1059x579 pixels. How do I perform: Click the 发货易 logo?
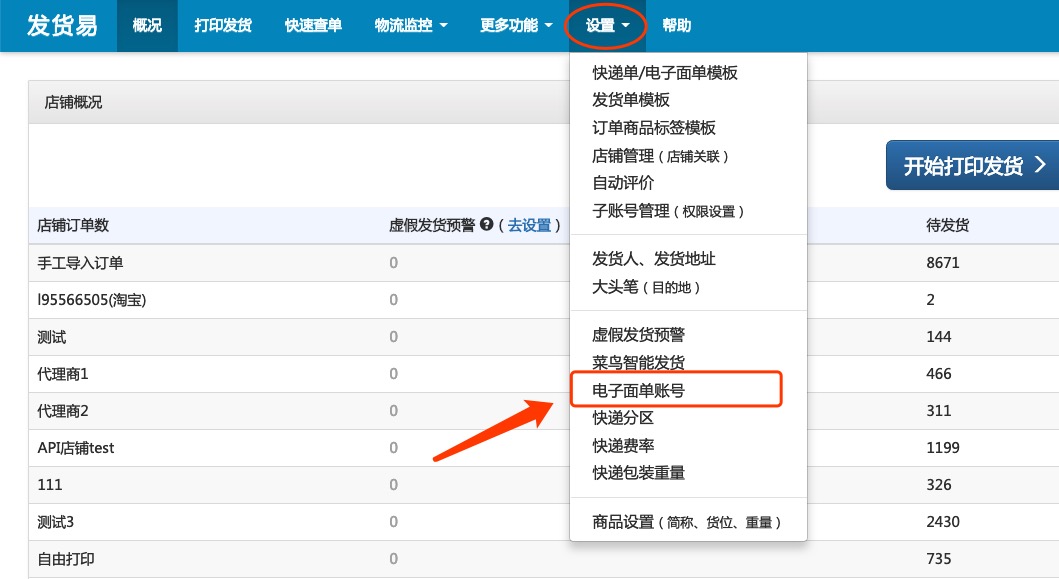(x=62, y=26)
